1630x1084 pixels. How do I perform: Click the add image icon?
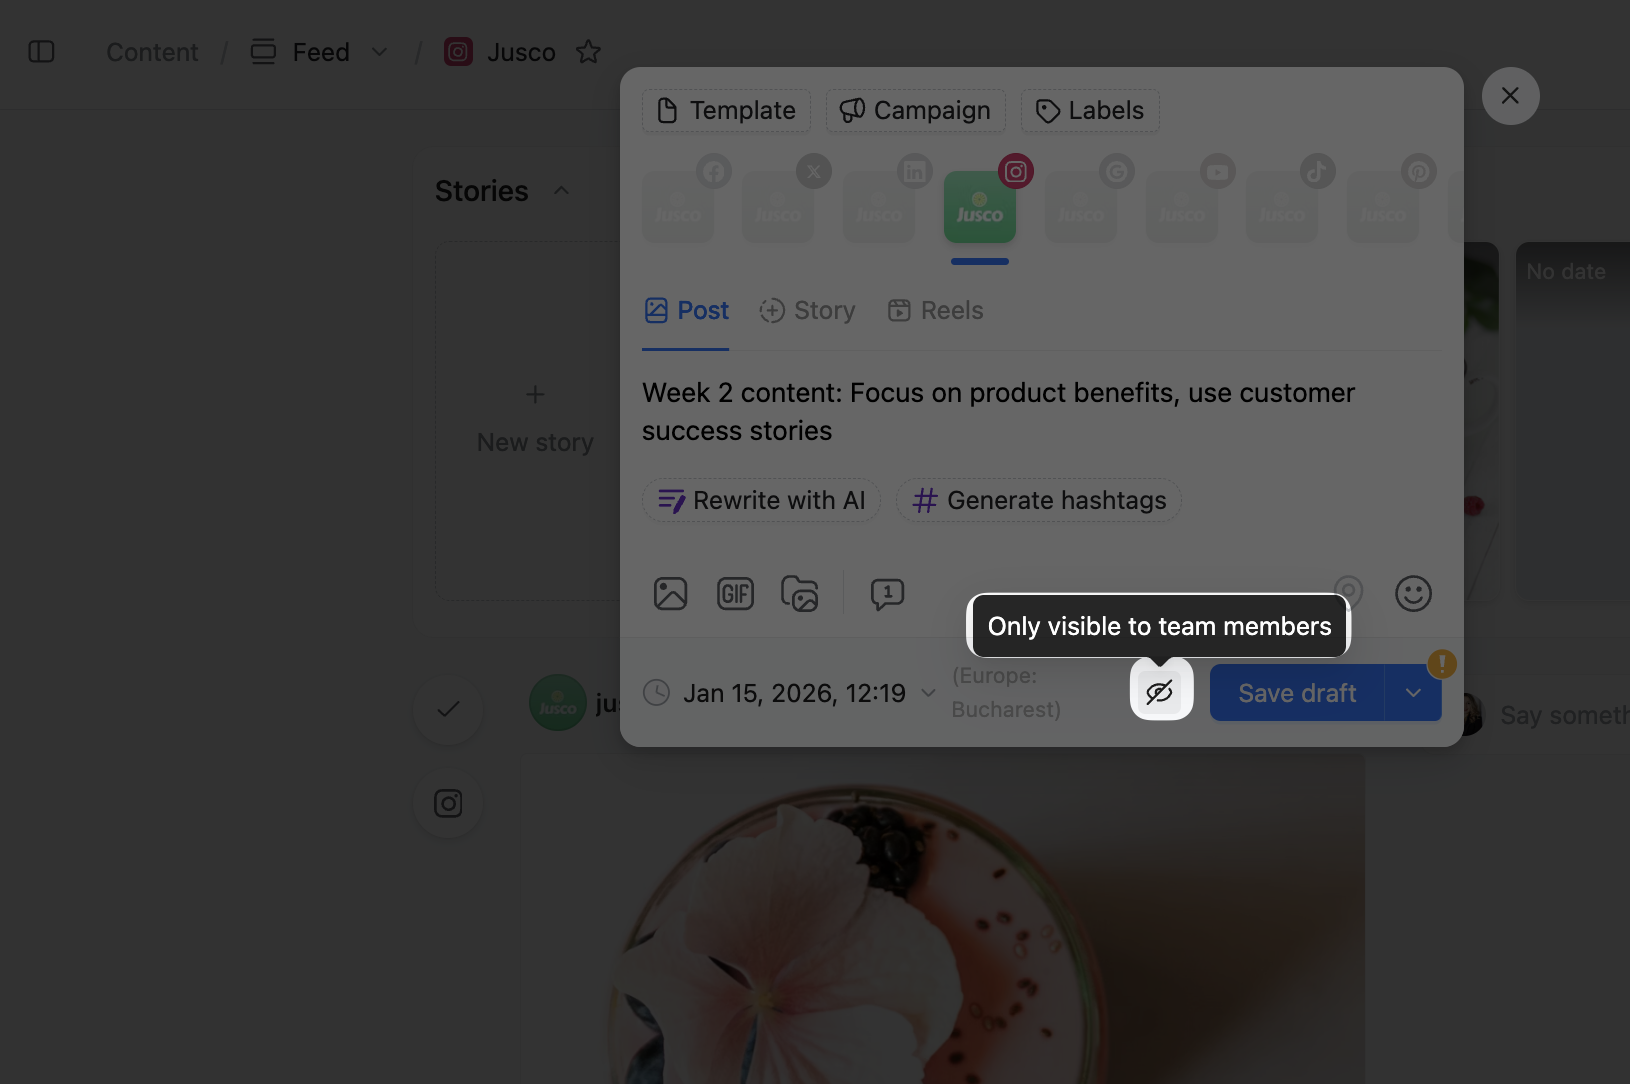click(x=670, y=594)
